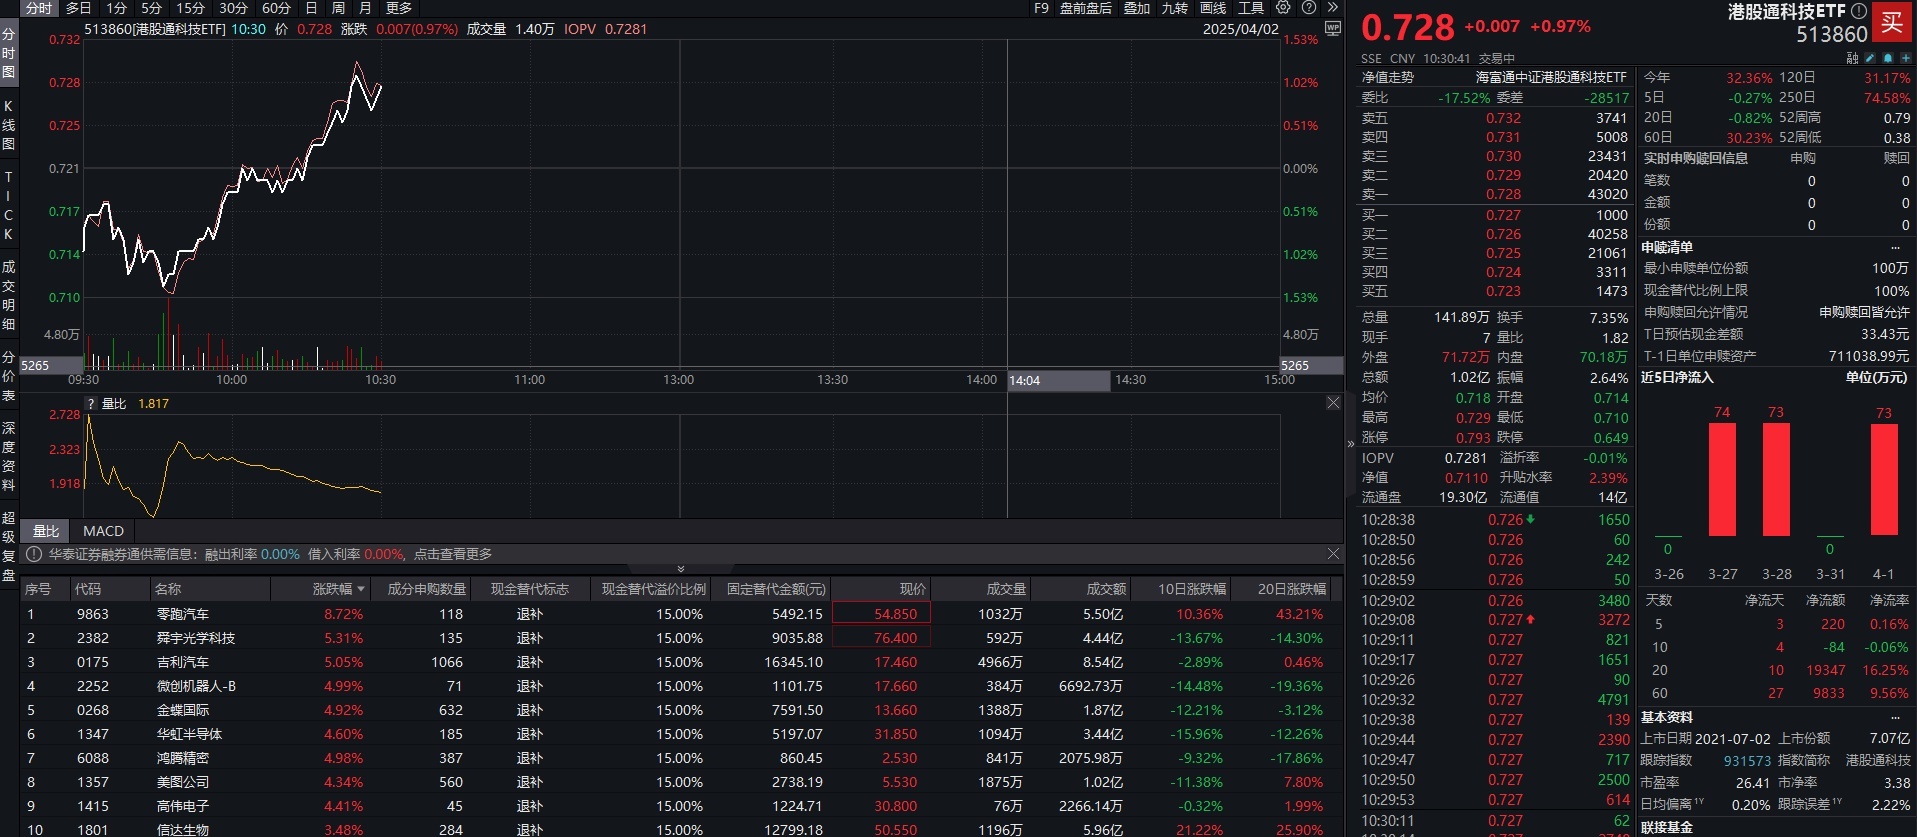Click the info icon next to 港股通科技ETF
This screenshot has width=1917, height=837.
click(x=1858, y=11)
